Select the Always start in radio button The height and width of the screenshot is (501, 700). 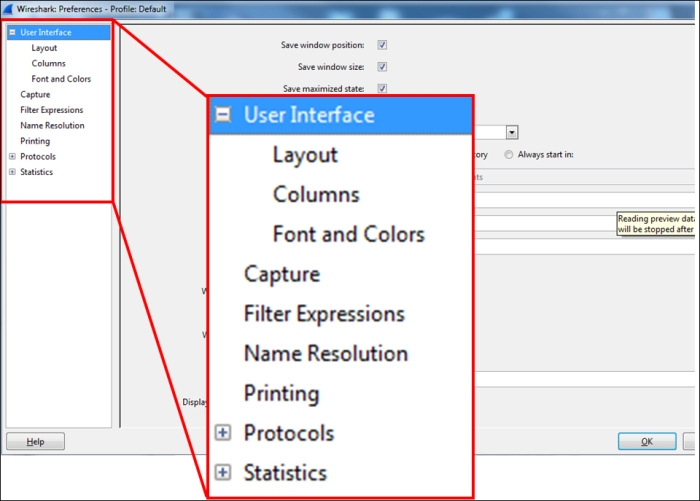(508, 154)
